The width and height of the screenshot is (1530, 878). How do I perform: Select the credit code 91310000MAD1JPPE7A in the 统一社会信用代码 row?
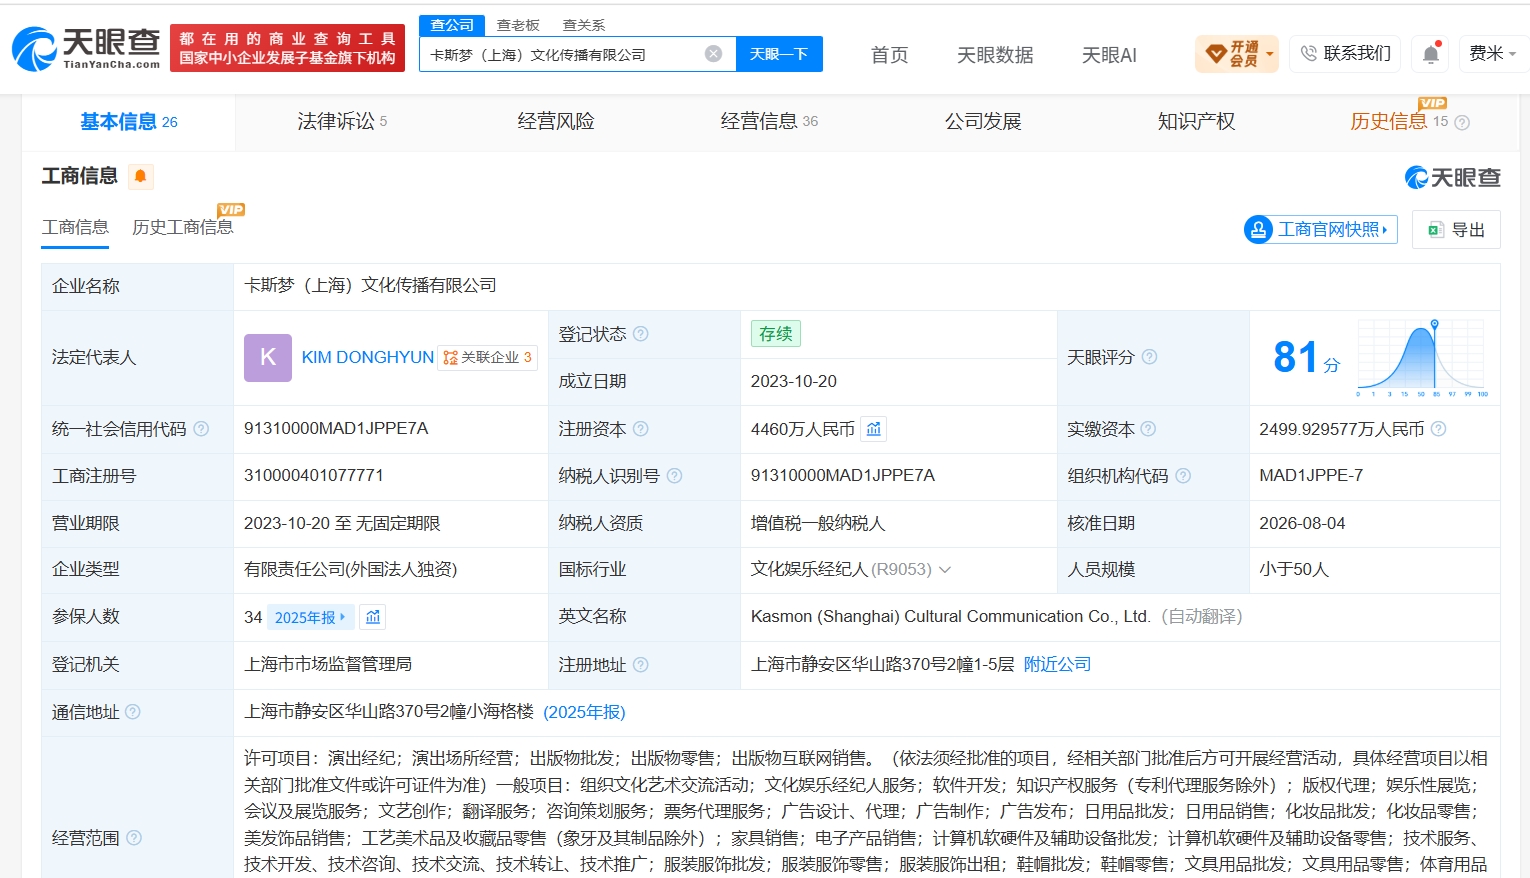click(336, 429)
